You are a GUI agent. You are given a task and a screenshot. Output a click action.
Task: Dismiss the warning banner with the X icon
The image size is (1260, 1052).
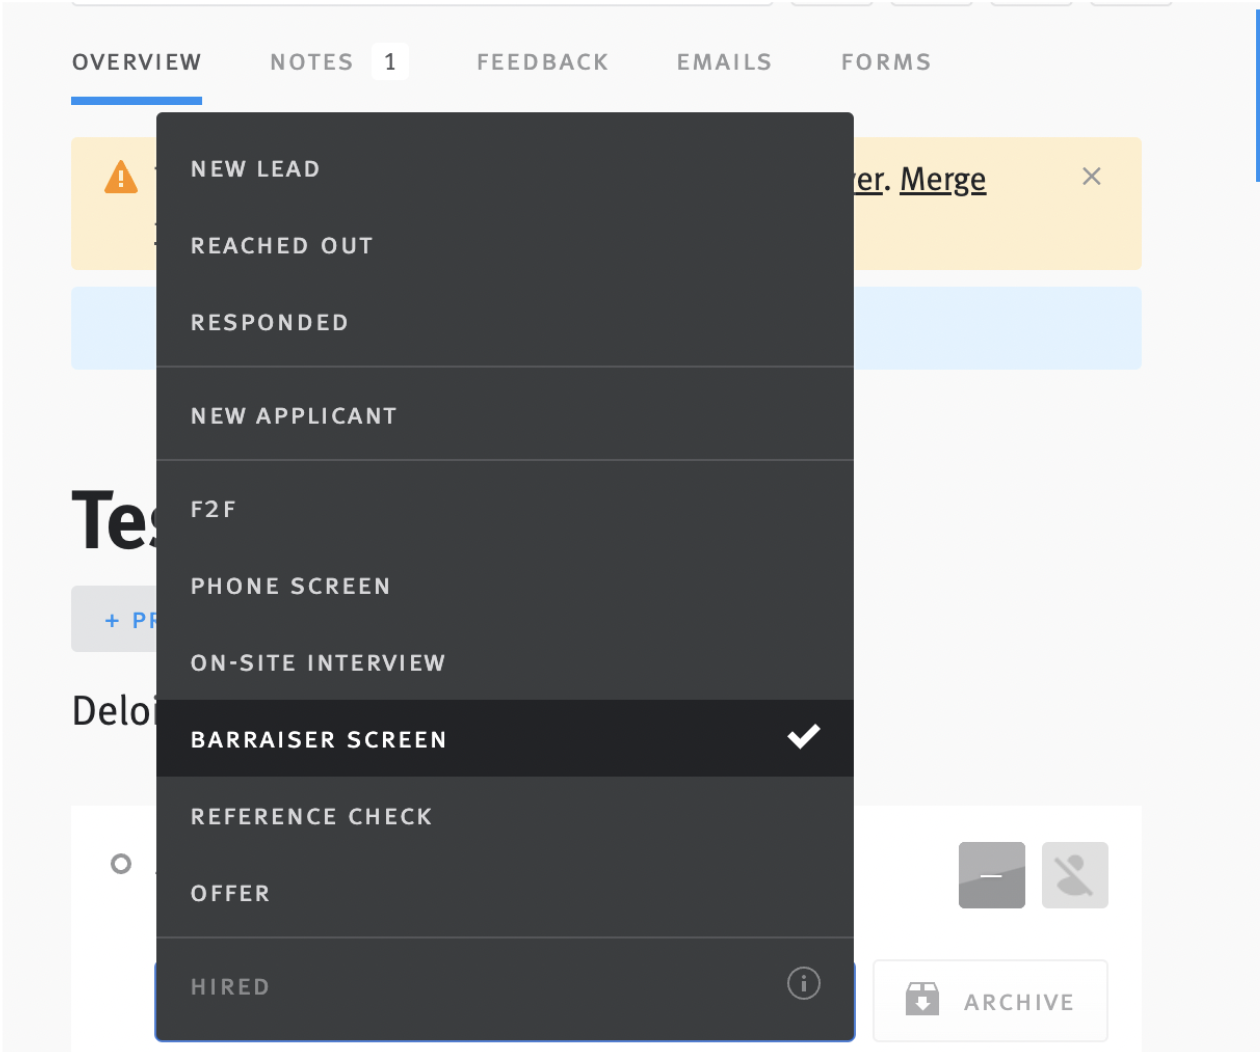(x=1091, y=176)
